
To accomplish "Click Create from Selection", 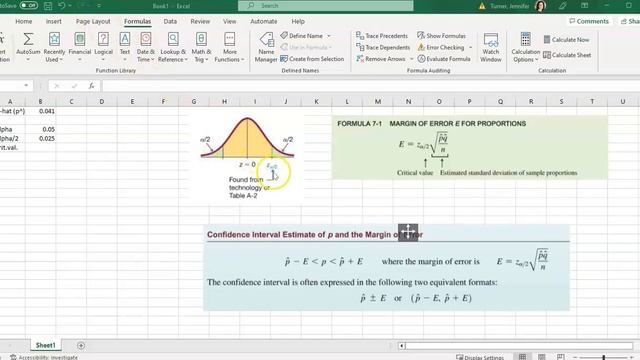I will pyautogui.click(x=312, y=59).
